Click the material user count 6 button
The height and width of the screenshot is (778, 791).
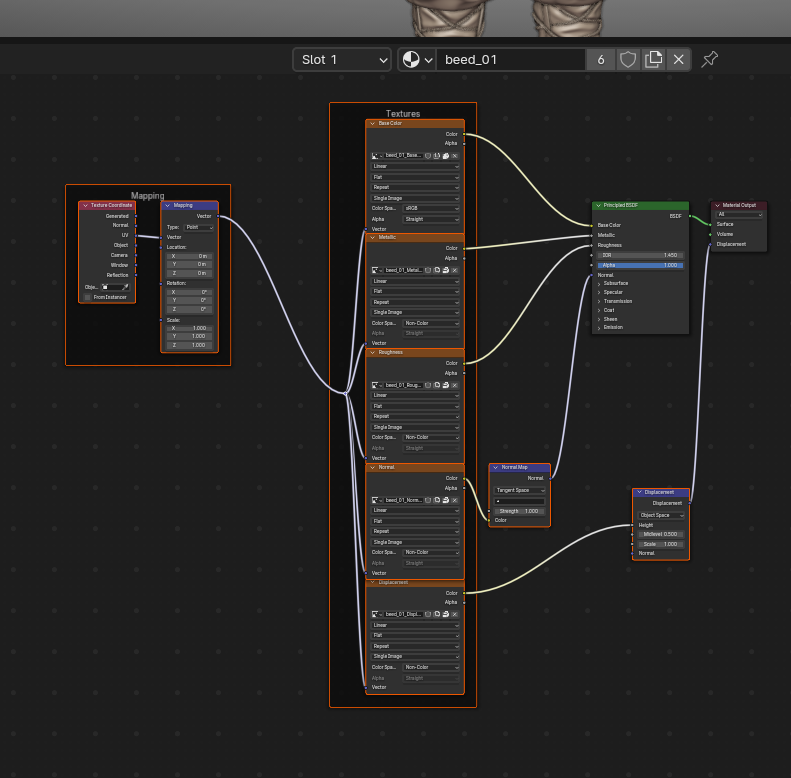(x=600, y=60)
